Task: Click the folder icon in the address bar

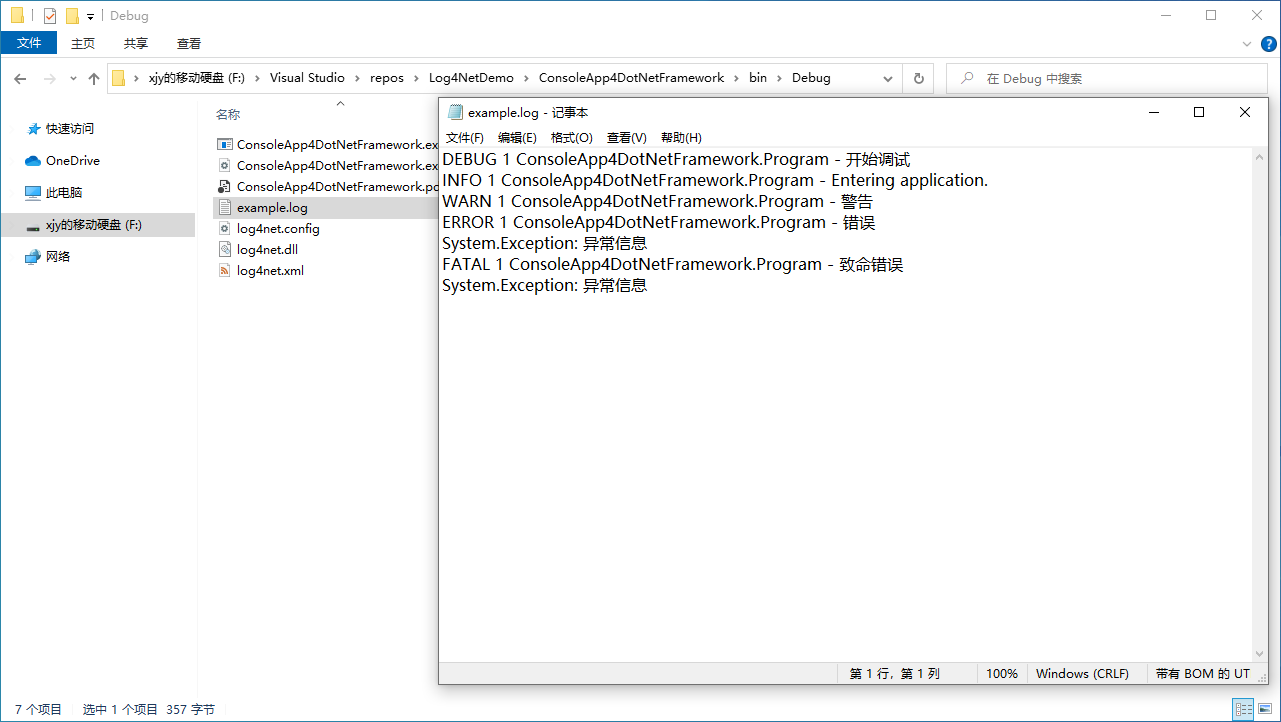Action: click(x=118, y=78)
